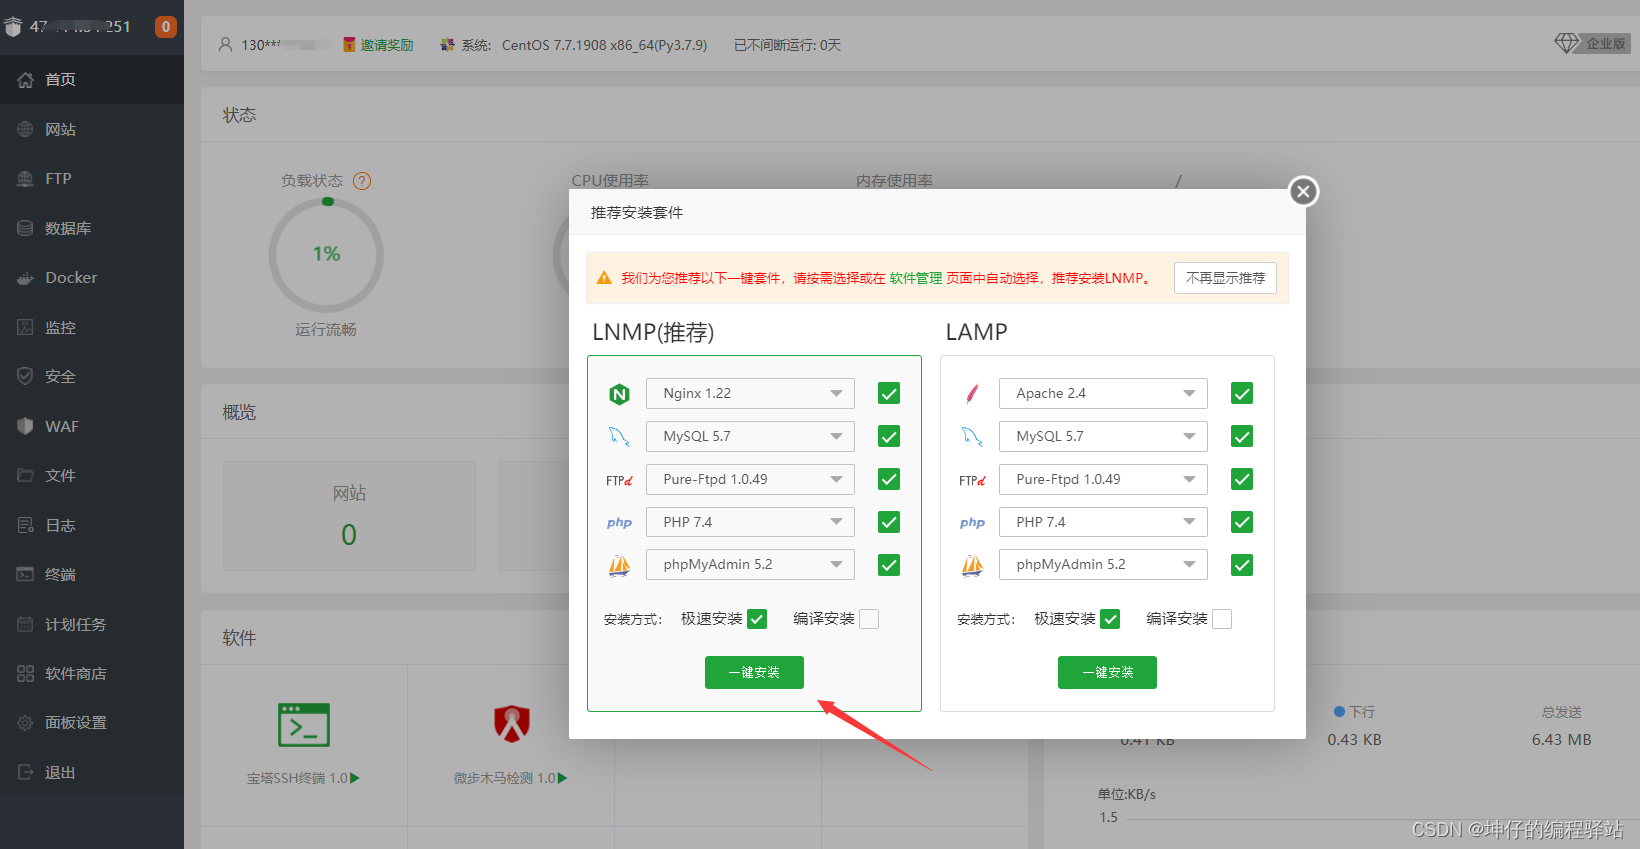Screen dimensions: 1640x849
Task: Enable LAMP 编译安装 checkbox
Action: [x=1222, y=619]
